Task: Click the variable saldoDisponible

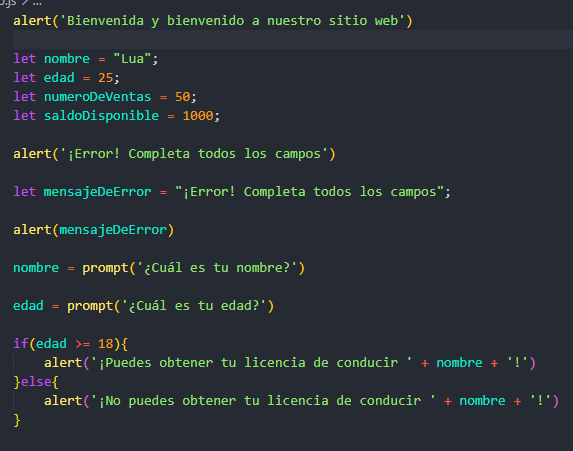Action: coord(101,116)
